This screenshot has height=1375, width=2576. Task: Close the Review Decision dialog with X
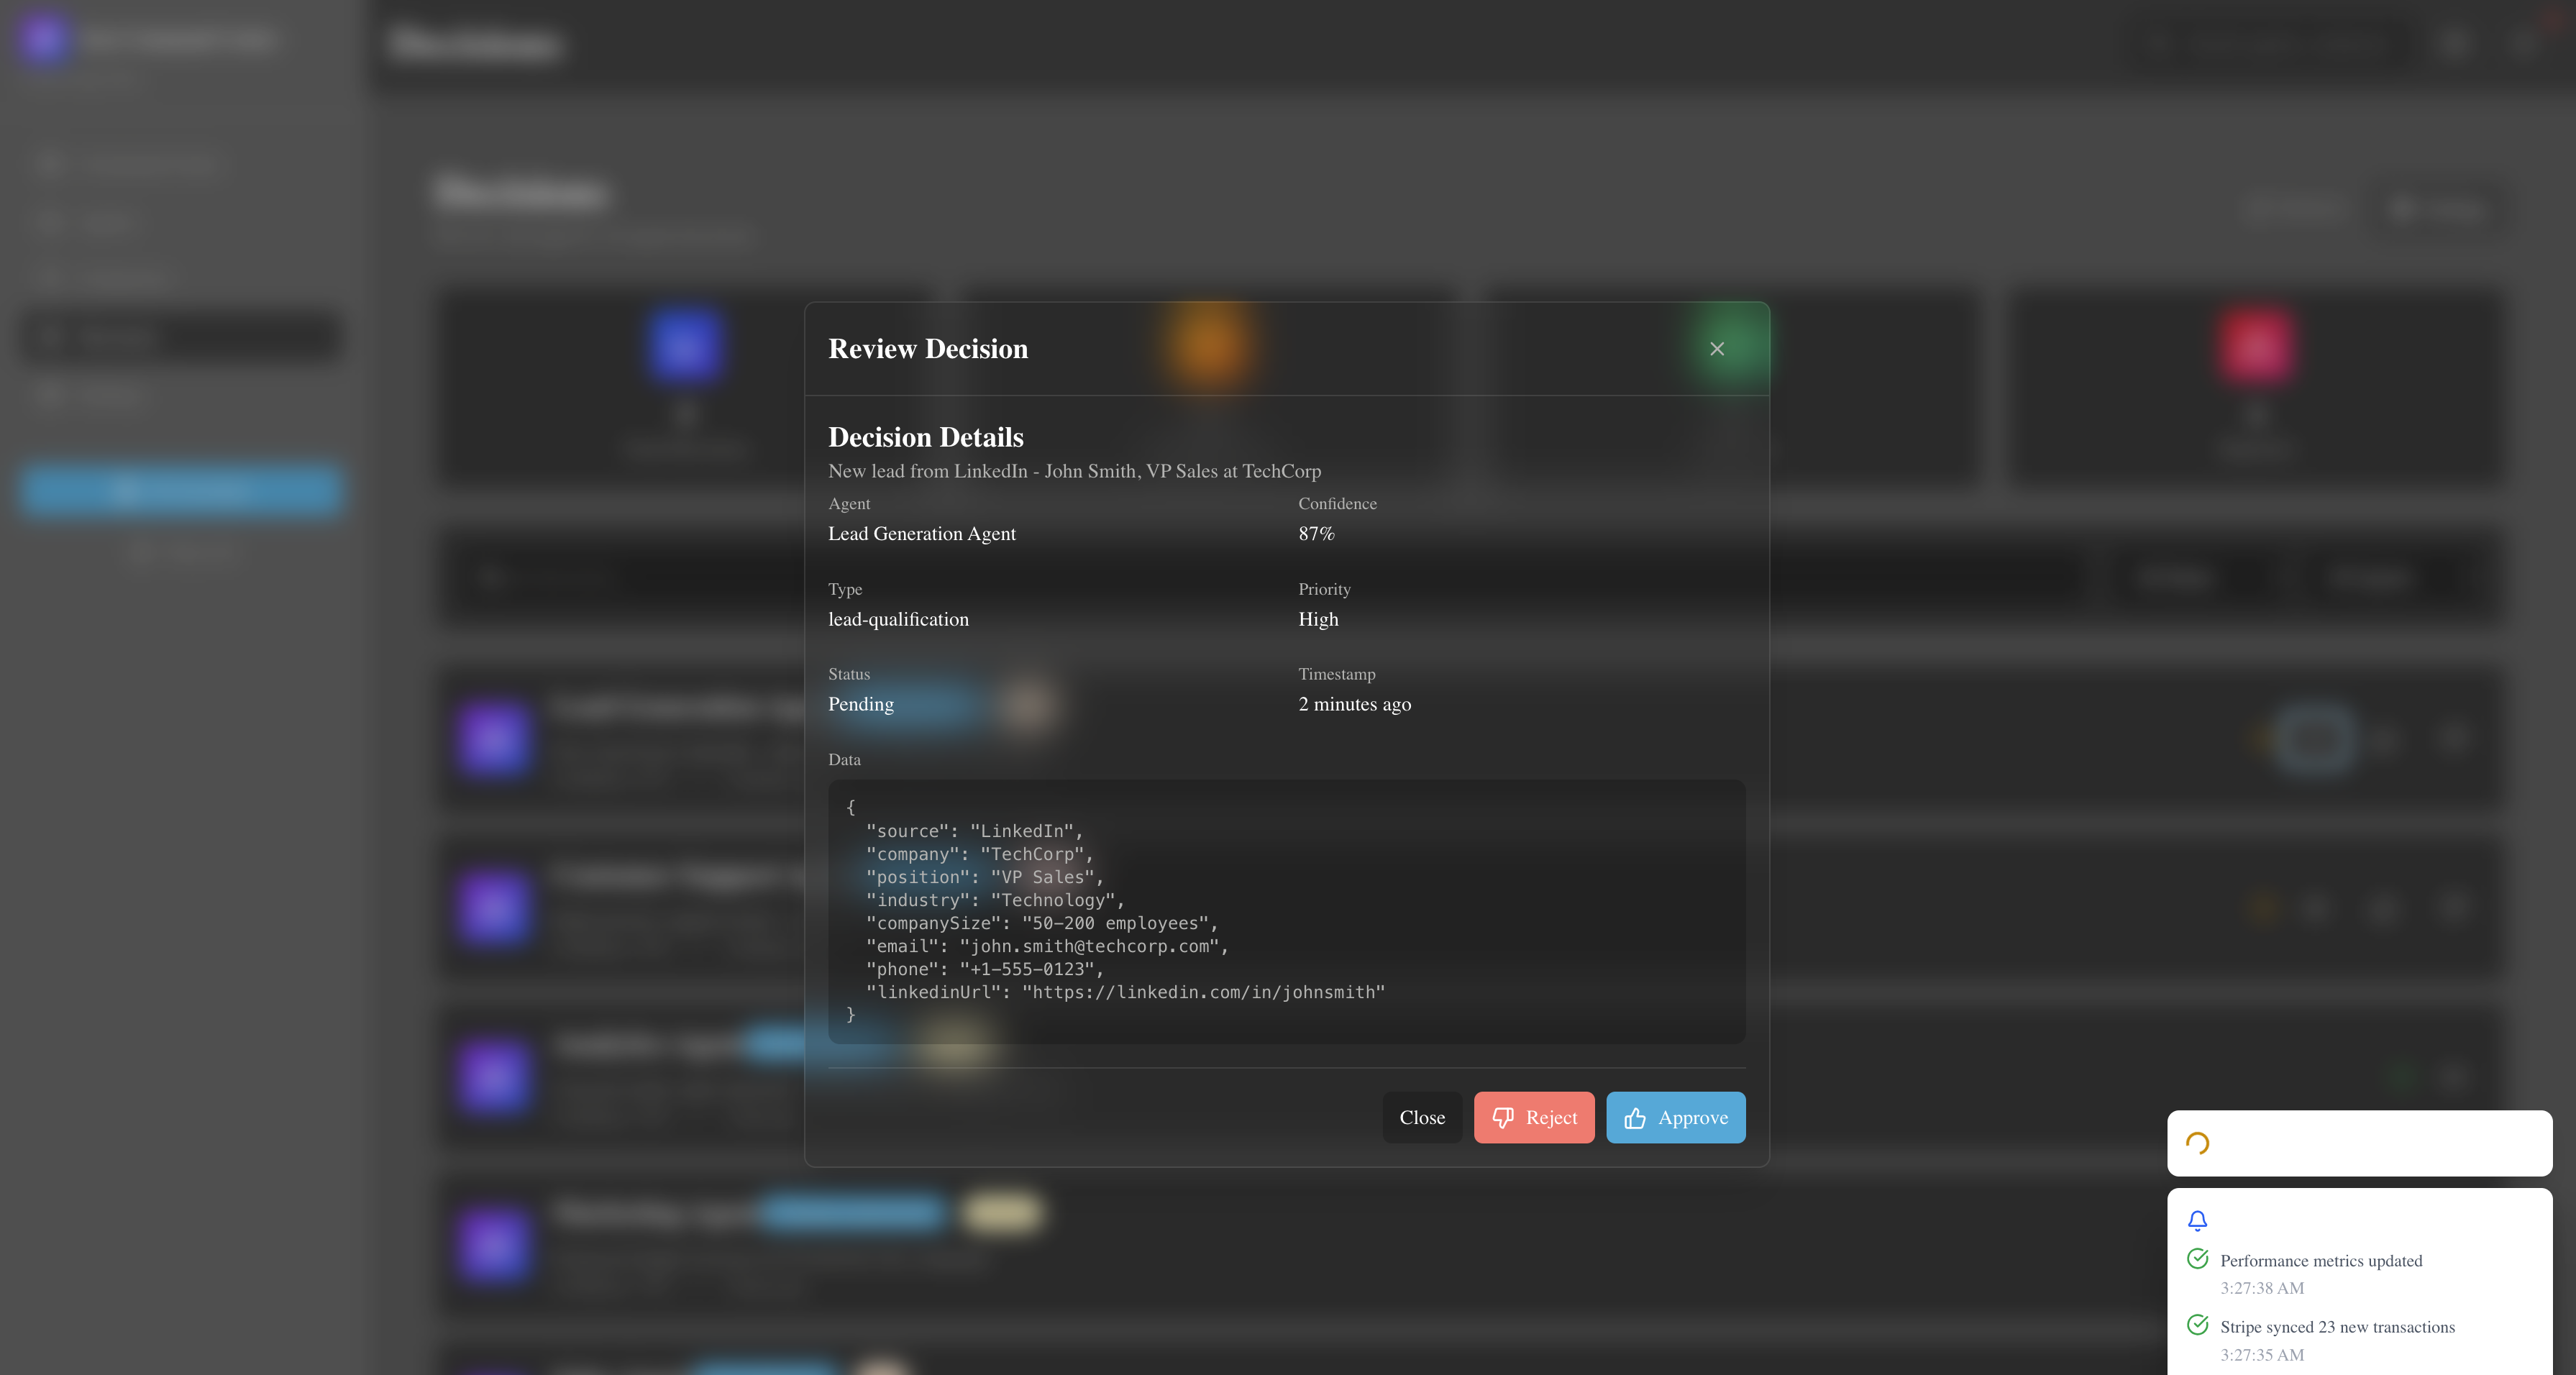point(1716,349)
